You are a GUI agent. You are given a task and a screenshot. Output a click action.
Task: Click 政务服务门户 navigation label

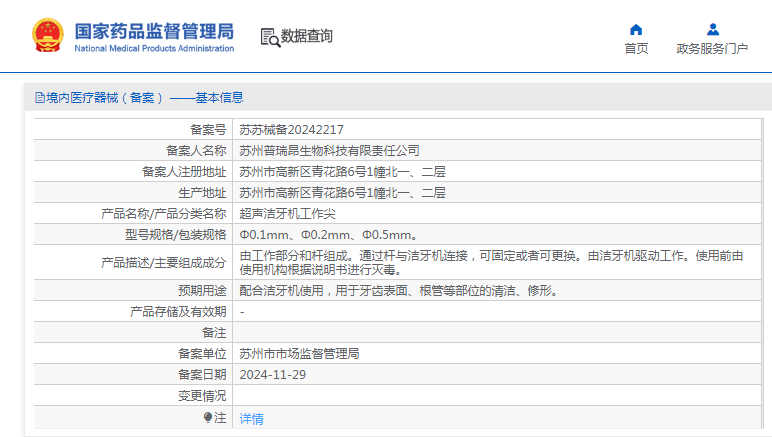(712, 48)
